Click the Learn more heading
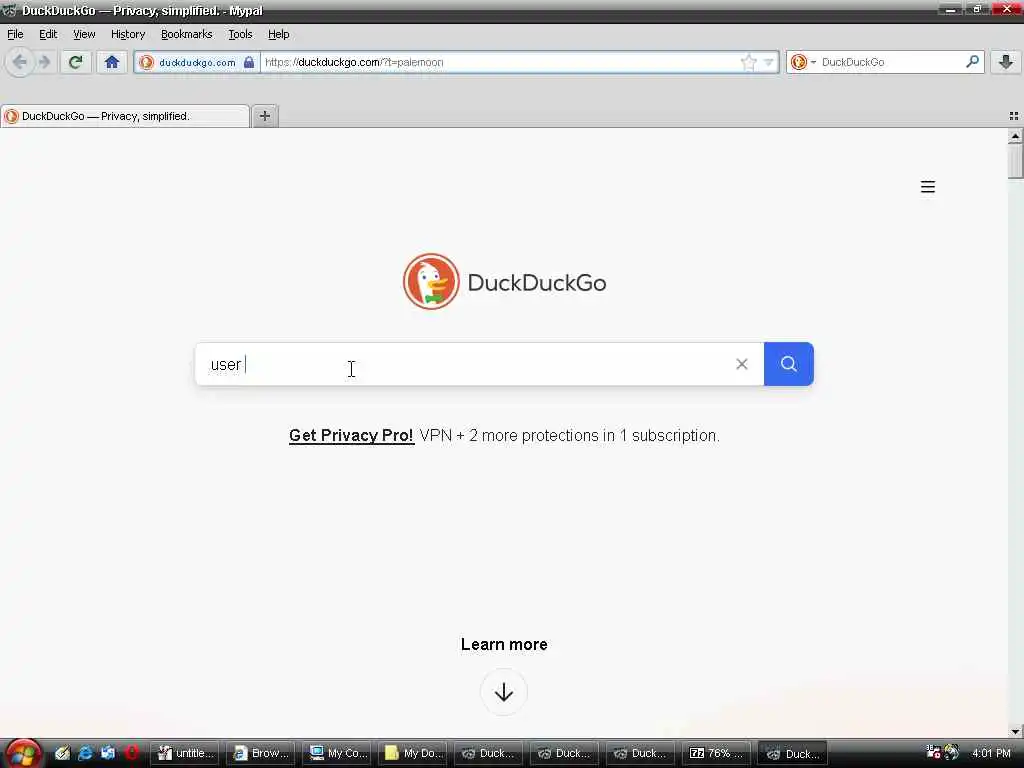 point(504,644)
